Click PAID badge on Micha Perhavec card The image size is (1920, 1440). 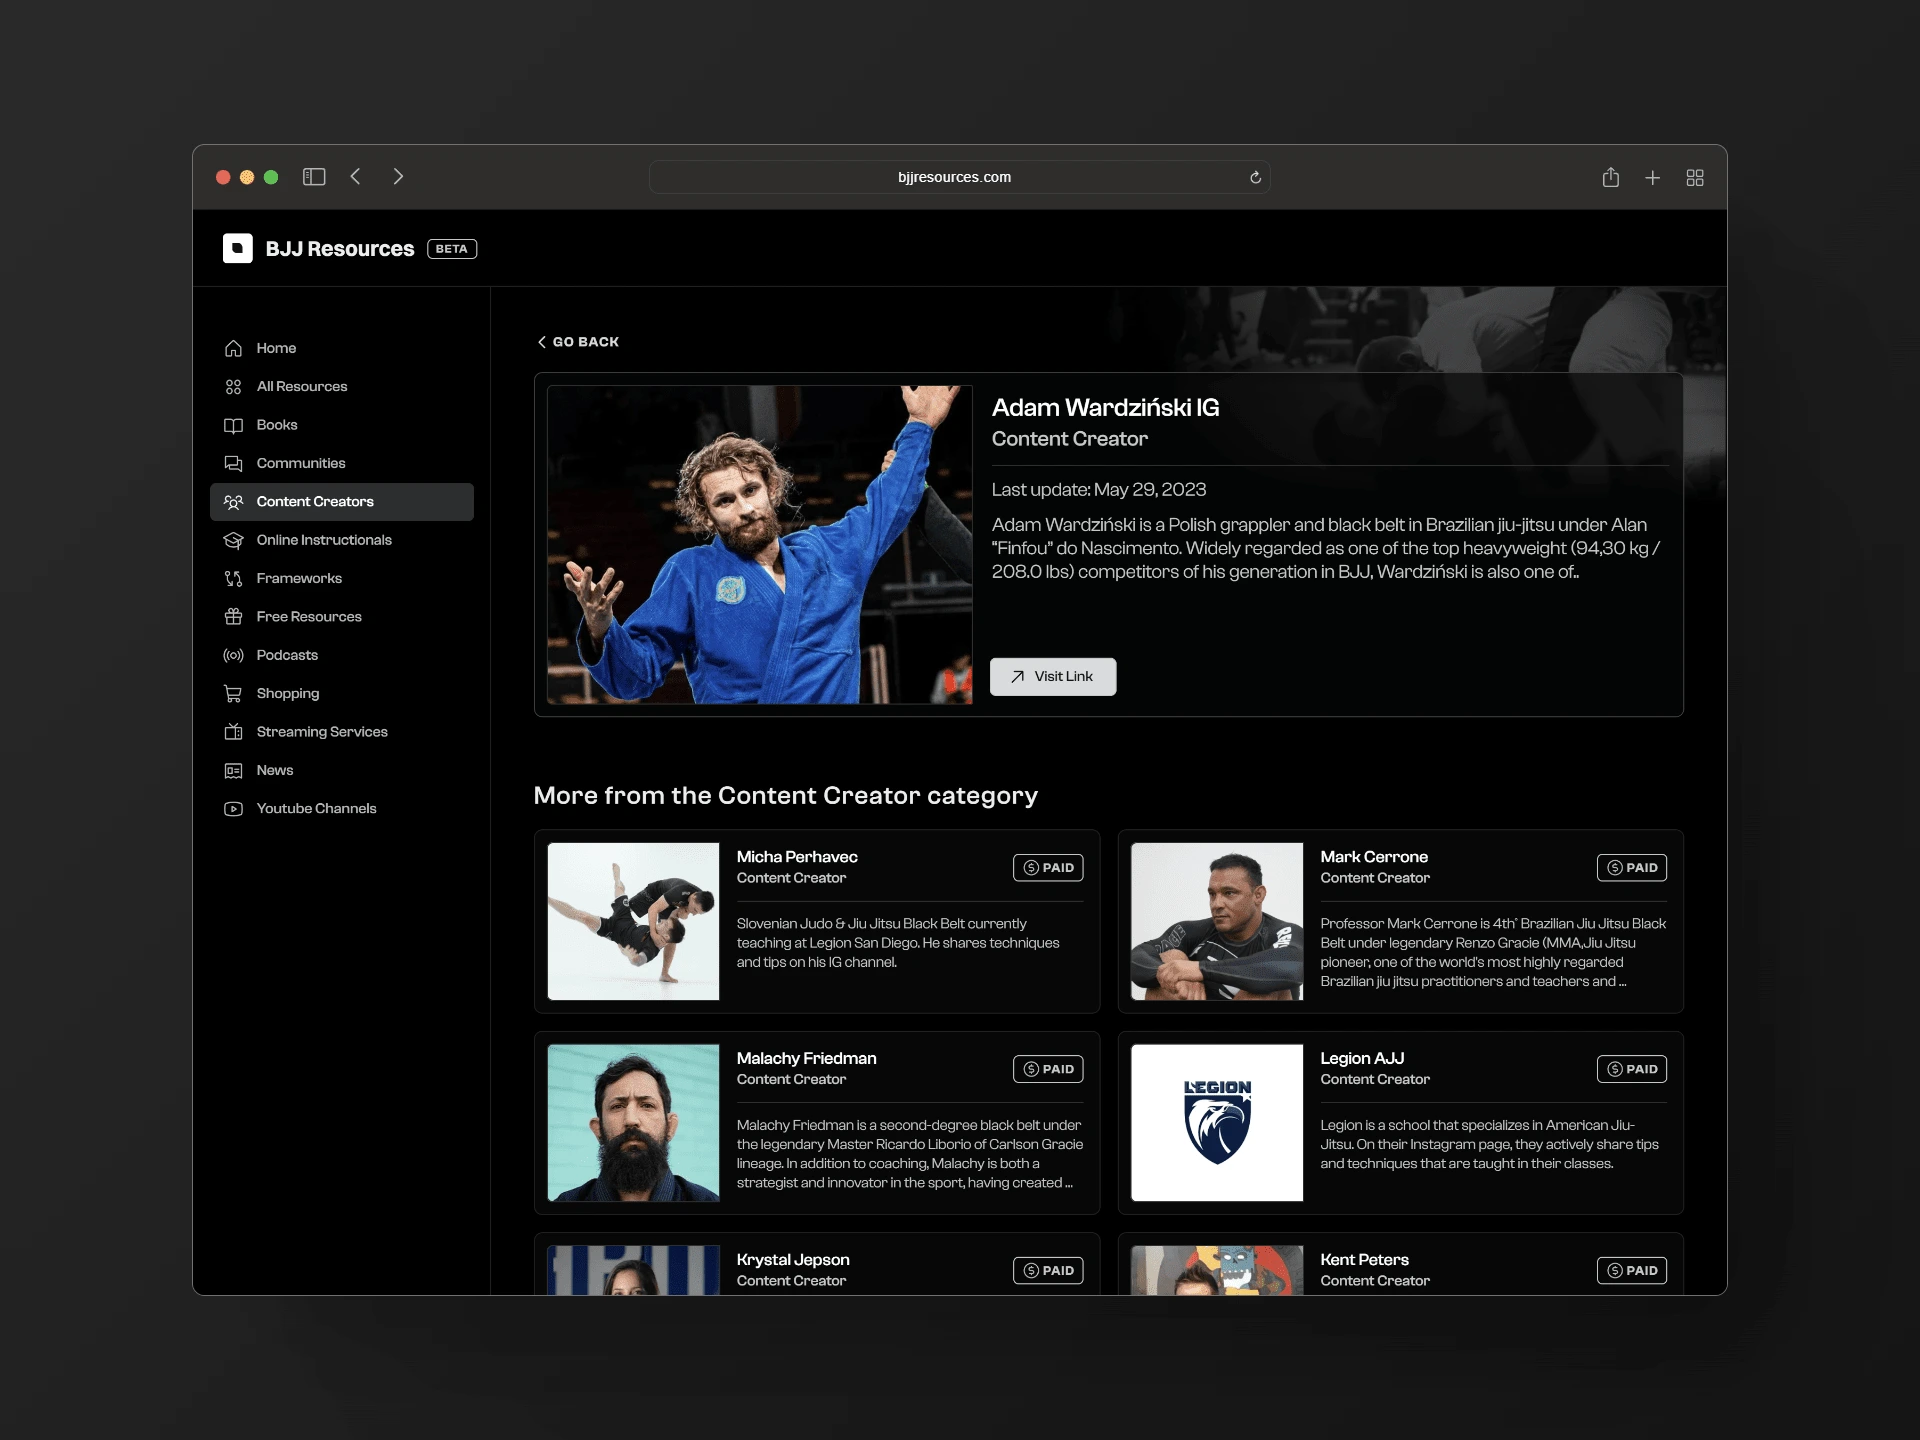(x=1048, y=868)
